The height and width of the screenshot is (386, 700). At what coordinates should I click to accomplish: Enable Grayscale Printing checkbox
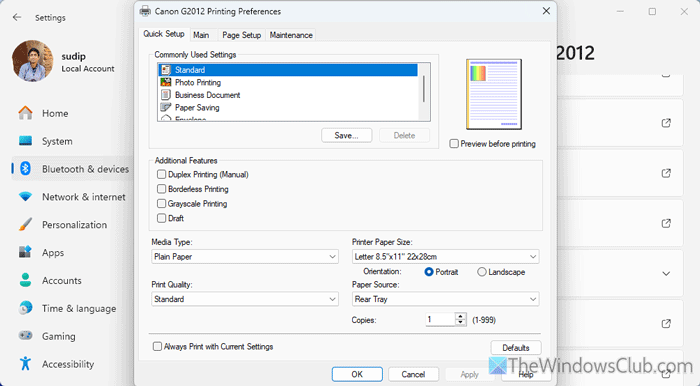click(x=162, y=203)
